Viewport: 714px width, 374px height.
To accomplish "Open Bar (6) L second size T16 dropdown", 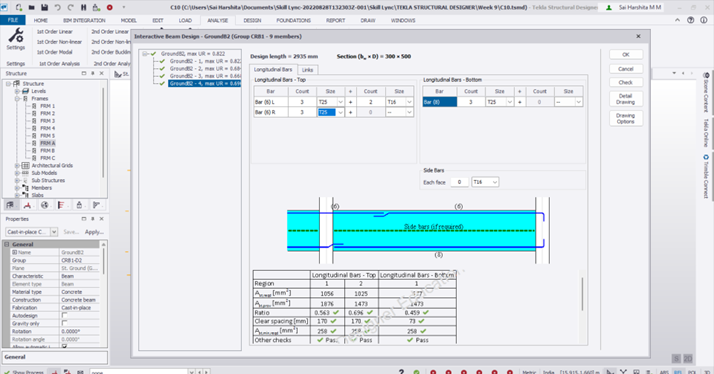I will click(x=409, y=102).
